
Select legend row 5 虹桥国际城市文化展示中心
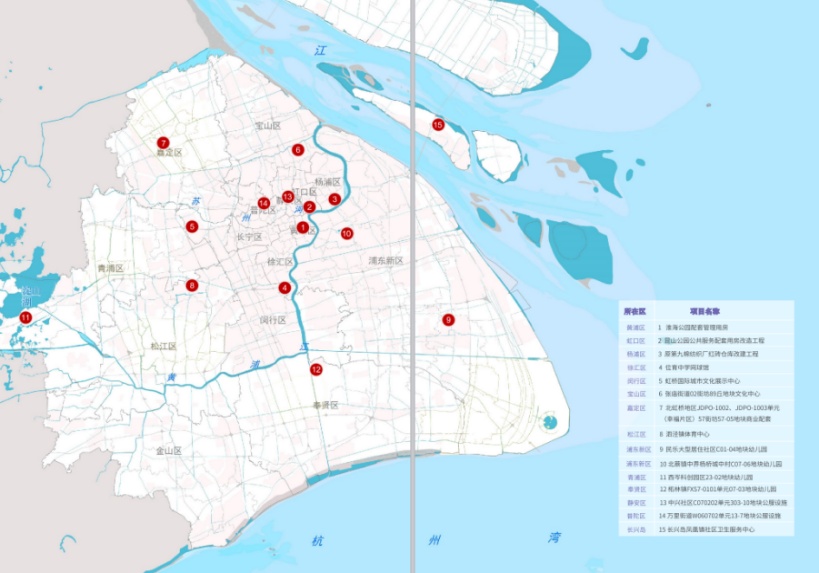click(x=699, y=381)
